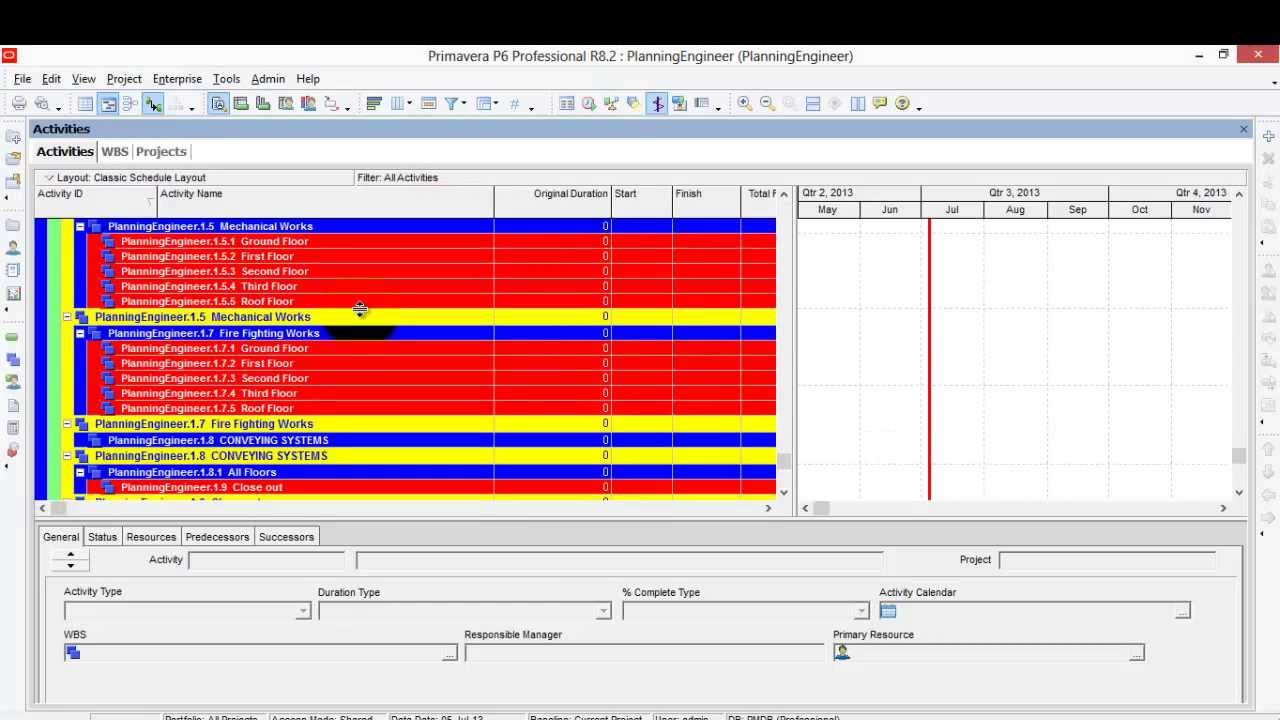
Task: Click the Primary Resource person icon
Action: click(x=841, y=653)
